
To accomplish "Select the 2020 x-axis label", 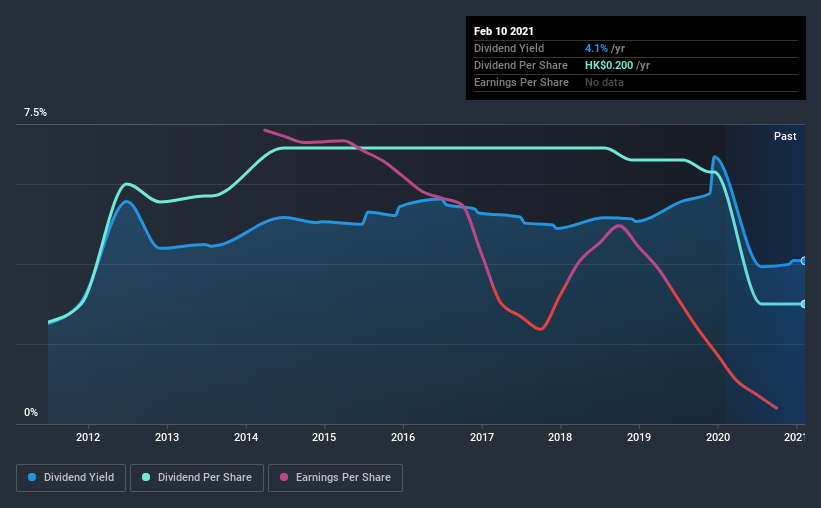I will (718, 437).
